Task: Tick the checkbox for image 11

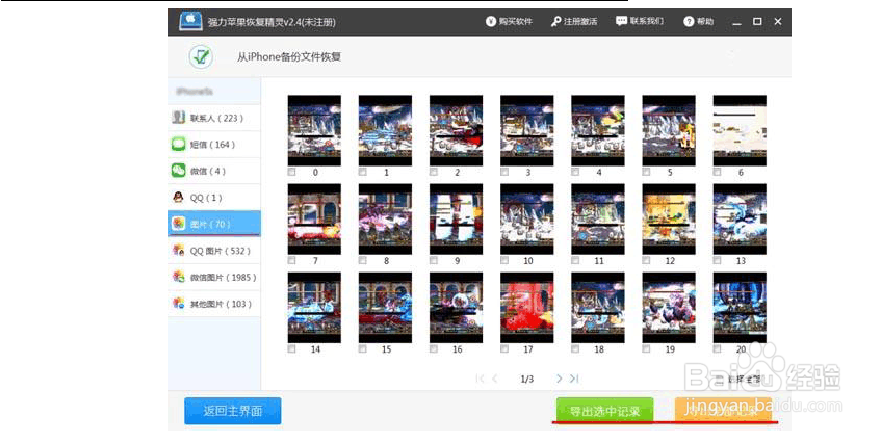Action: [x=575, y=260]
